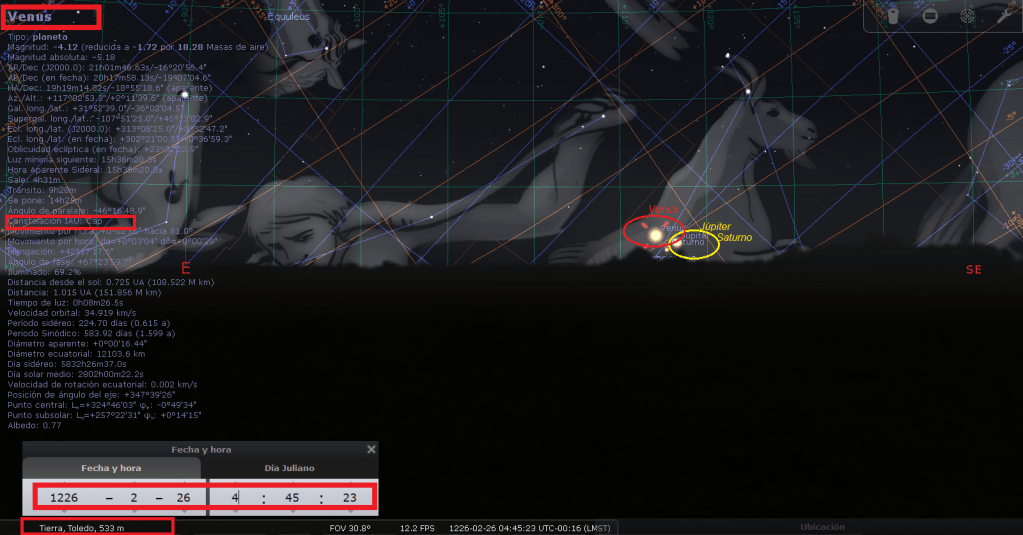The height and width of the screenshot is (535, 1023).
Task: Close the Fecha y hora dialog
Action: click(371, 450)
